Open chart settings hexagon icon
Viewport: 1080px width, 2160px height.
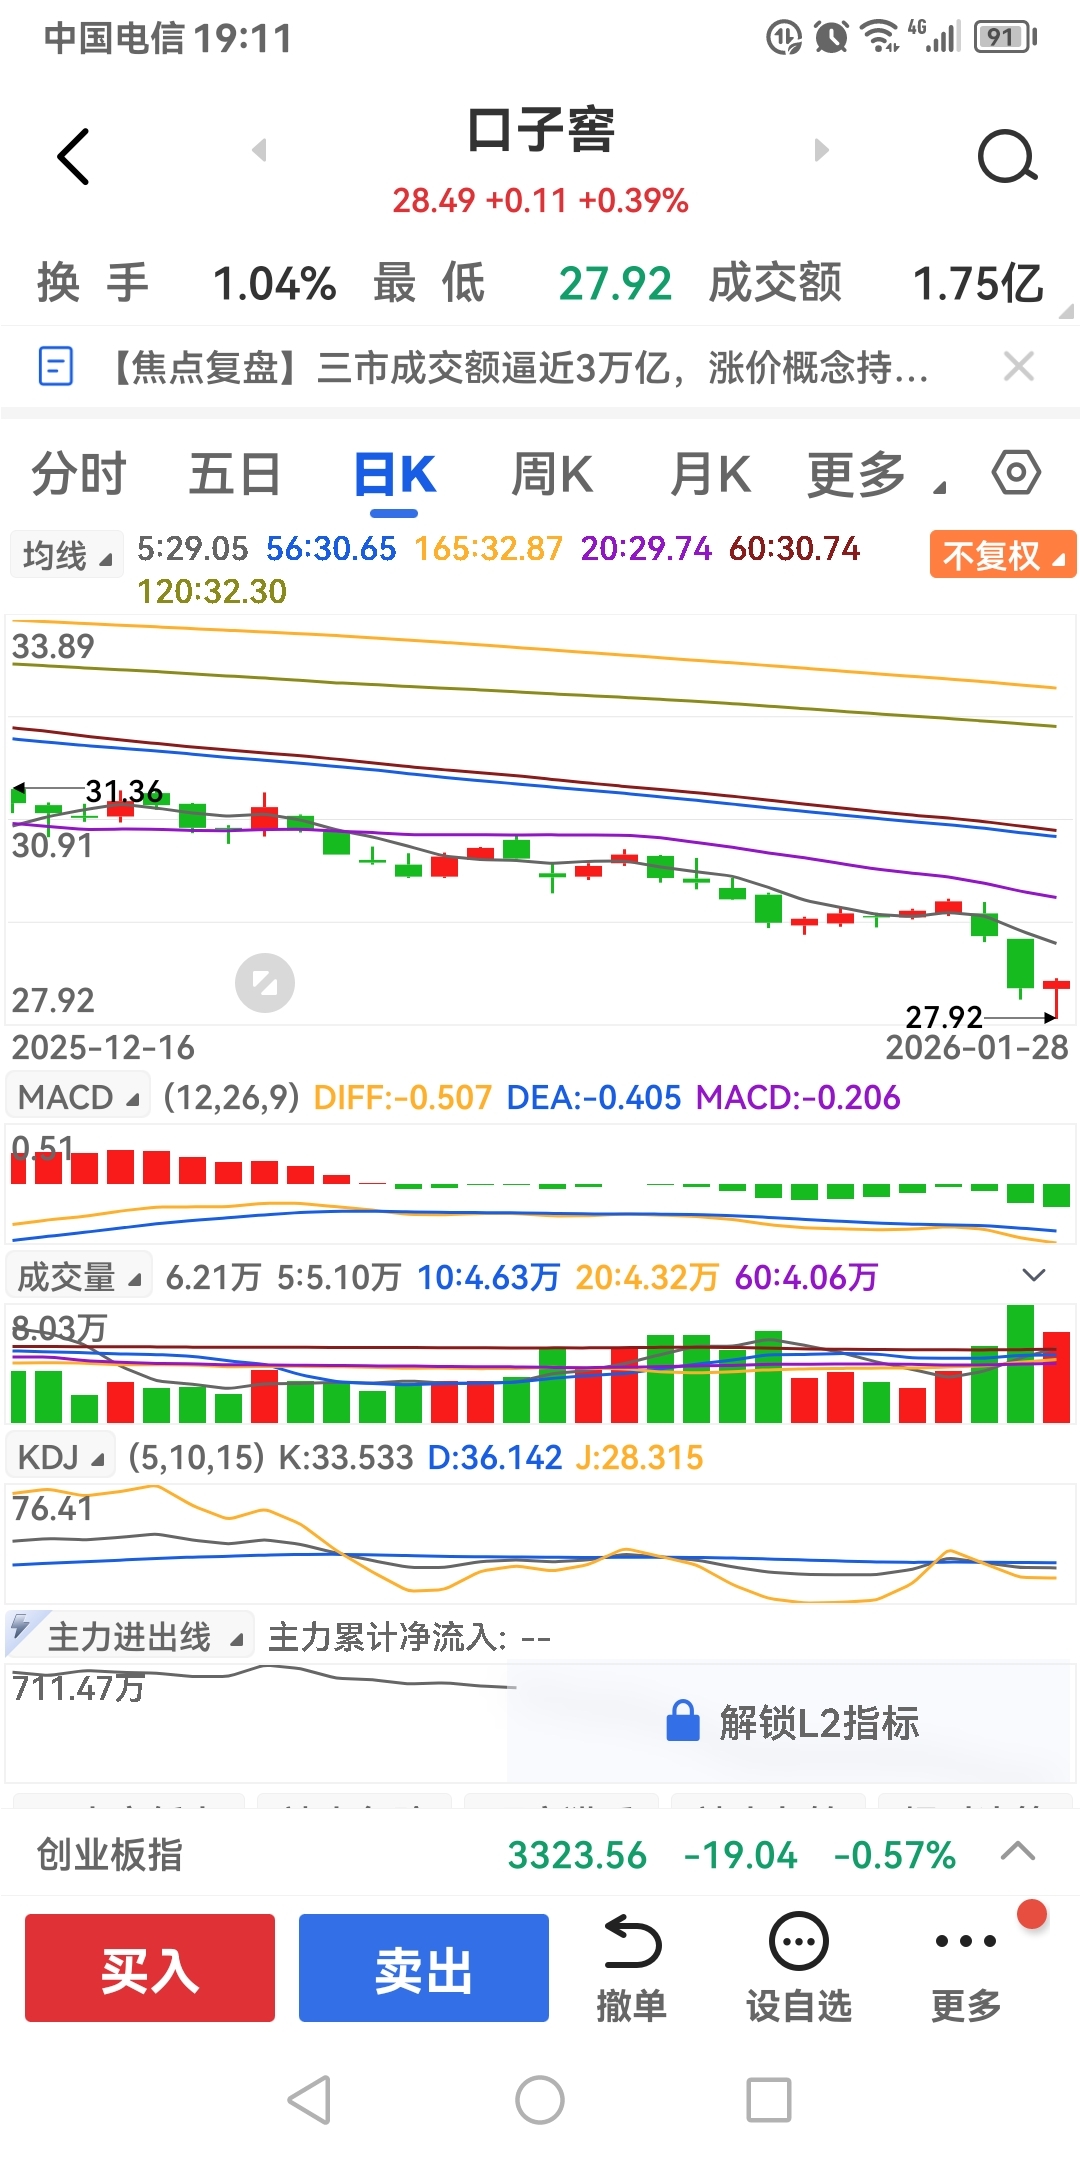[x=1016, y=472]
